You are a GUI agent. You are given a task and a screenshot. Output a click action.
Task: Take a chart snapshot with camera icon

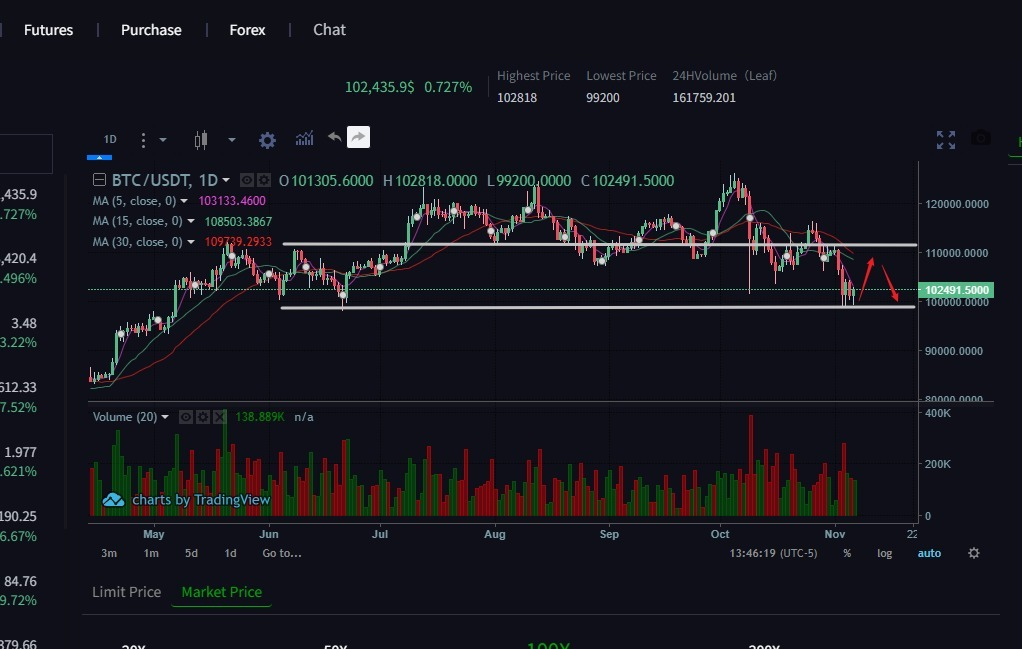[x=980, y=139]
